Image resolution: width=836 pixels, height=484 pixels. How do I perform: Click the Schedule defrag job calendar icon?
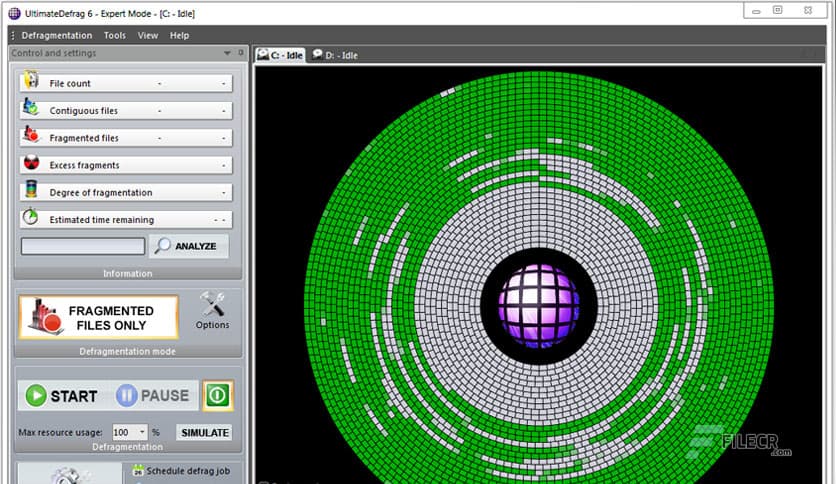[138, 470]
